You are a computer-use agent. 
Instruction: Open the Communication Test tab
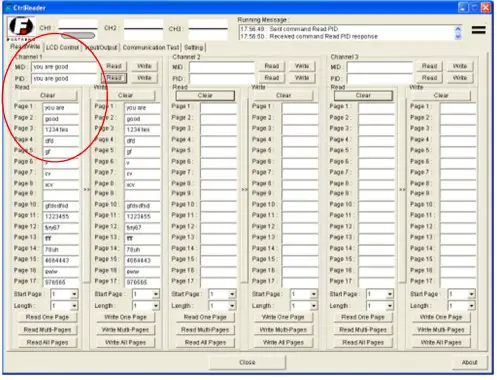tap(151, 48)
